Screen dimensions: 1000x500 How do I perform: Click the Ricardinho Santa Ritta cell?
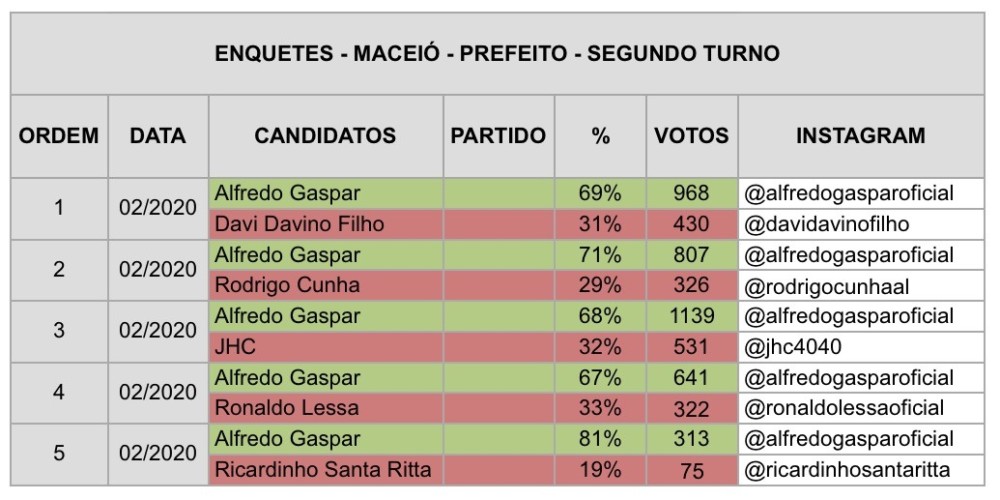325,470
